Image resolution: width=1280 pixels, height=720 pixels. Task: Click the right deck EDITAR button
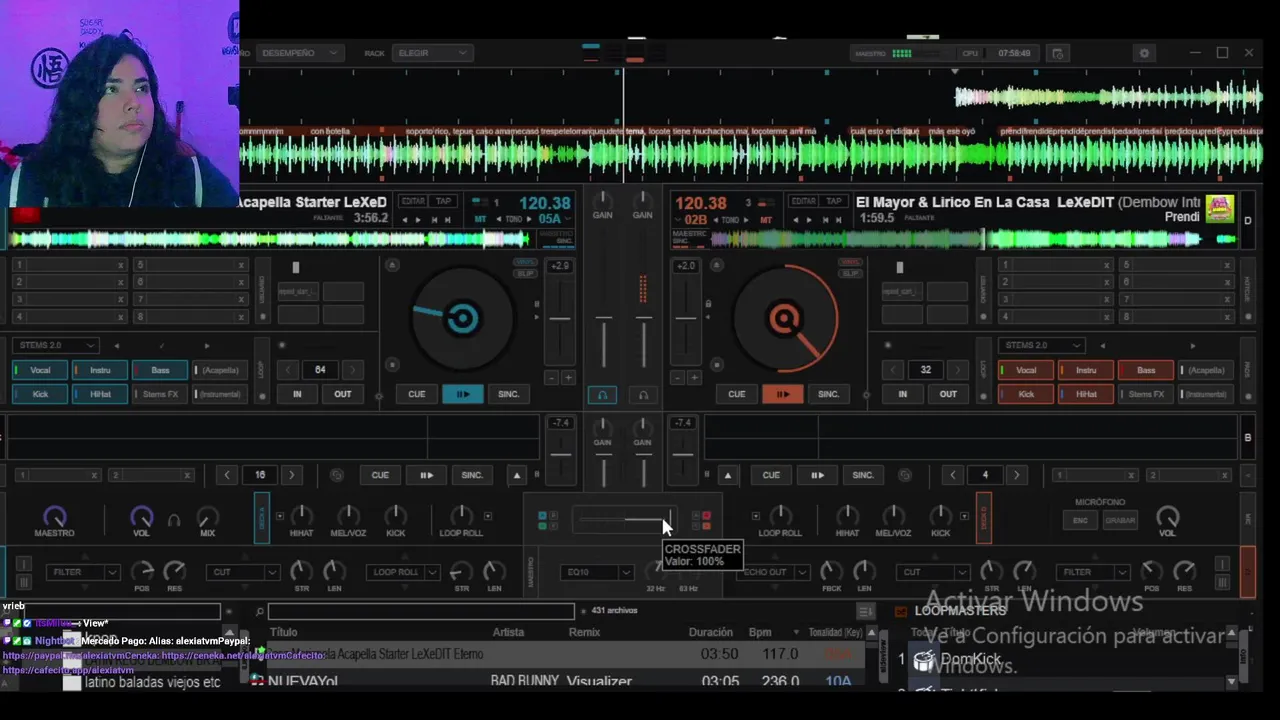coord(803,201)
